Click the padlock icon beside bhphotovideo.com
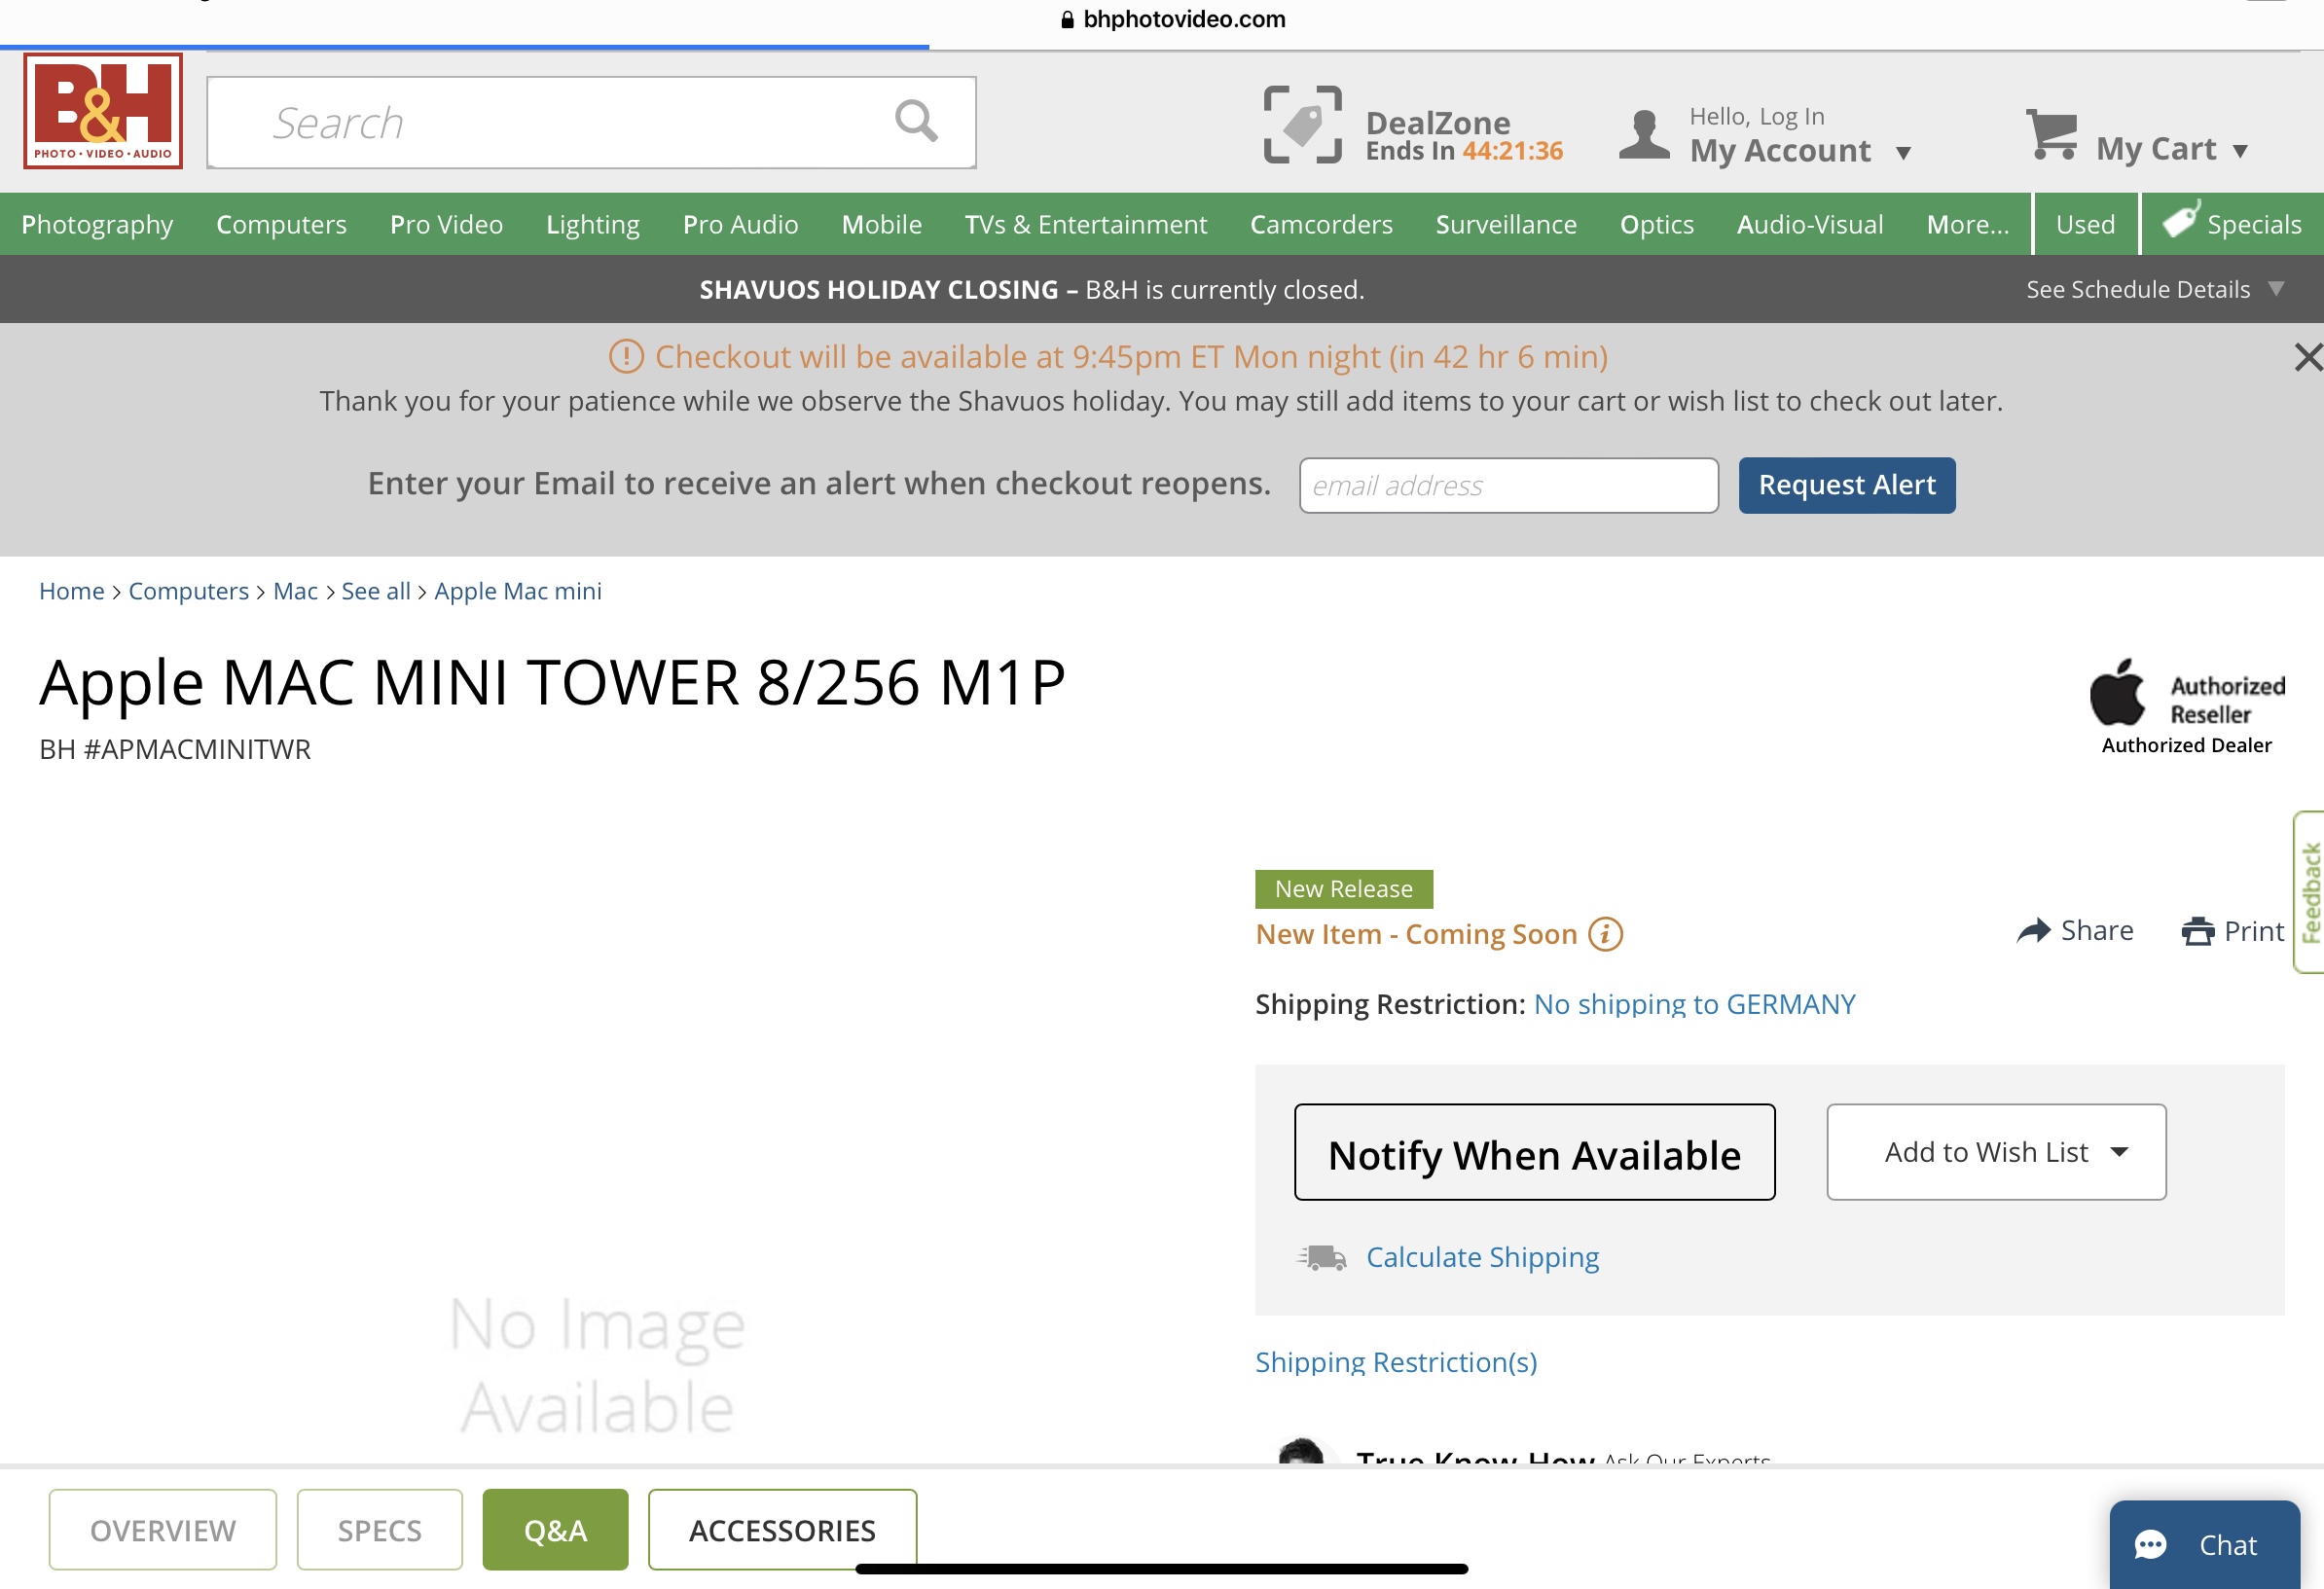Screen dimensions: 2324x1589 pyautogui.click(x=1067, y=19)
